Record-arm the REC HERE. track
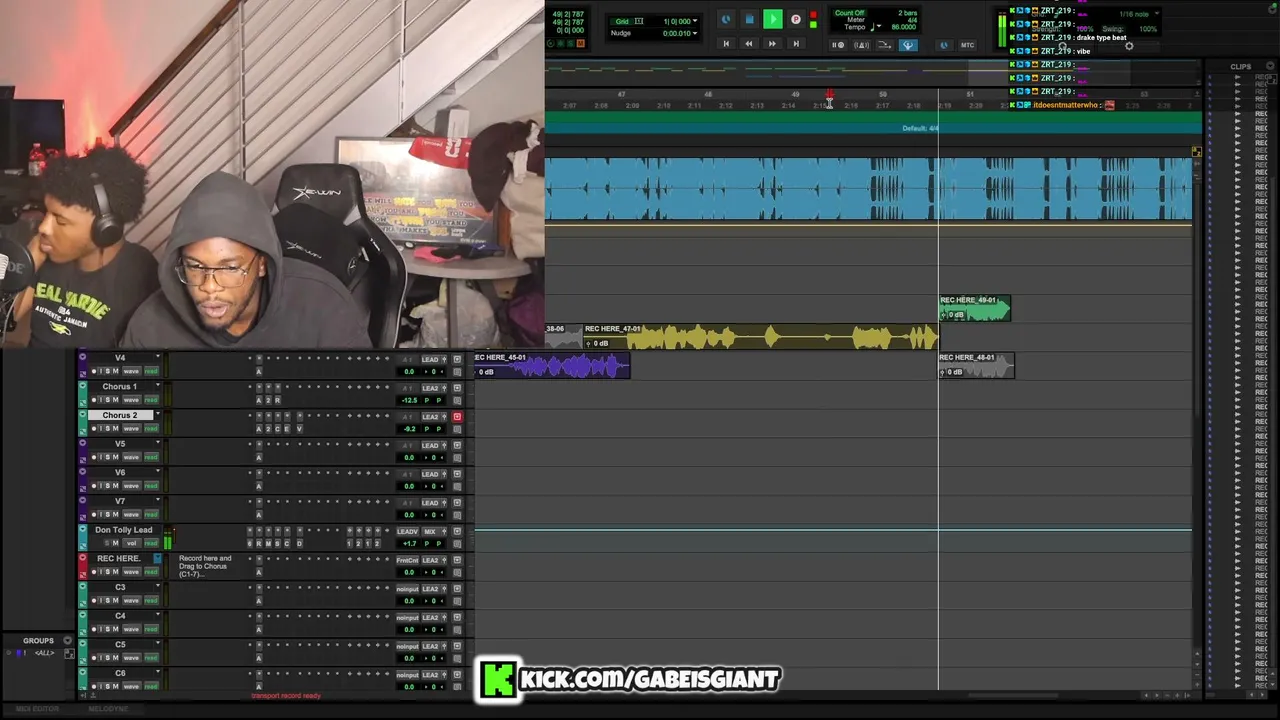This screenshot has width=1280, height=720. pyautogui.click(x=94, y=572)
